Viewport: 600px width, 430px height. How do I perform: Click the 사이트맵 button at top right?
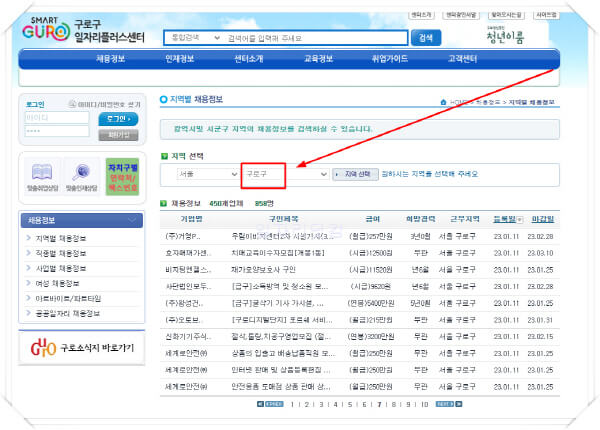pos(546,15)
